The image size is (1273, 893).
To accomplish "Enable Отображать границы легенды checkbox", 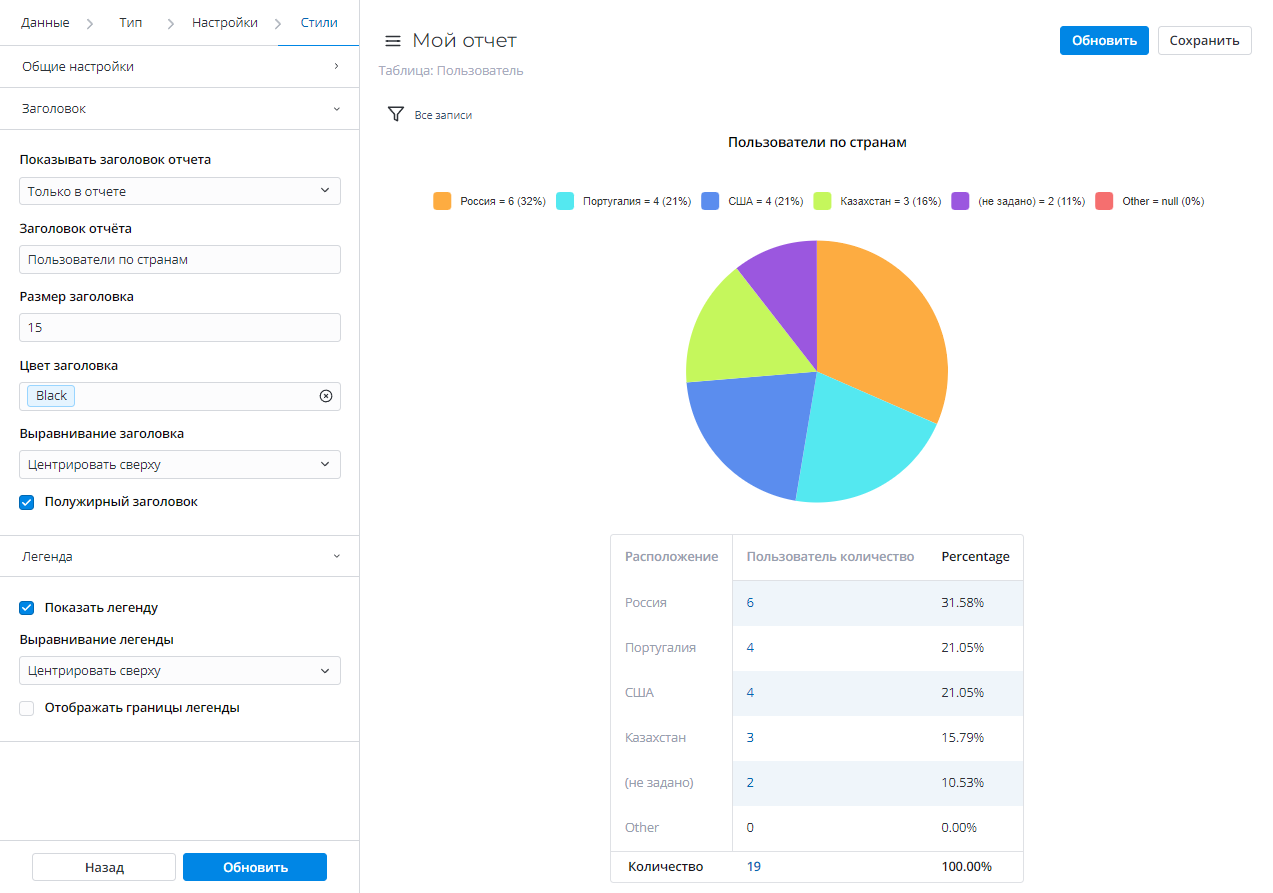I will pos(27,708).
